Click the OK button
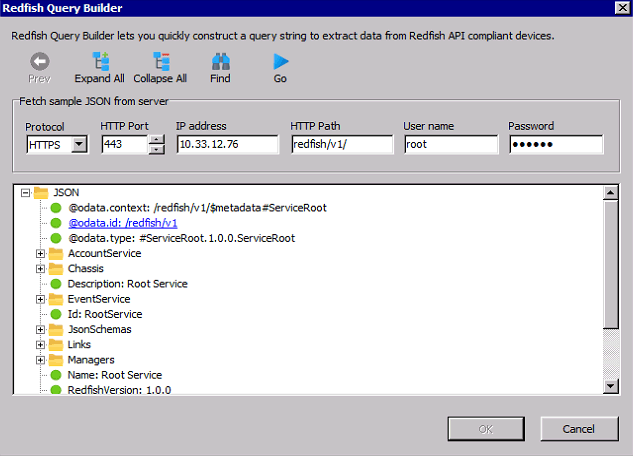 [x=486, y=429]
